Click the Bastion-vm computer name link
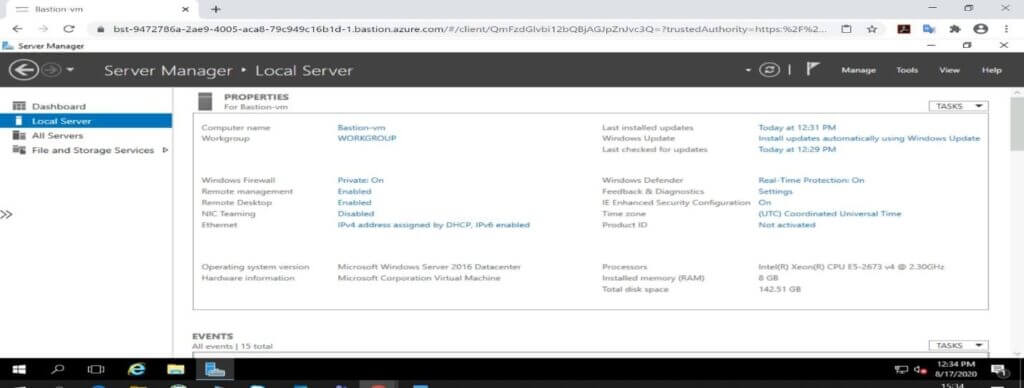Image resolution: width=1024 pixels, height=388 pixels. coord(361,128)
